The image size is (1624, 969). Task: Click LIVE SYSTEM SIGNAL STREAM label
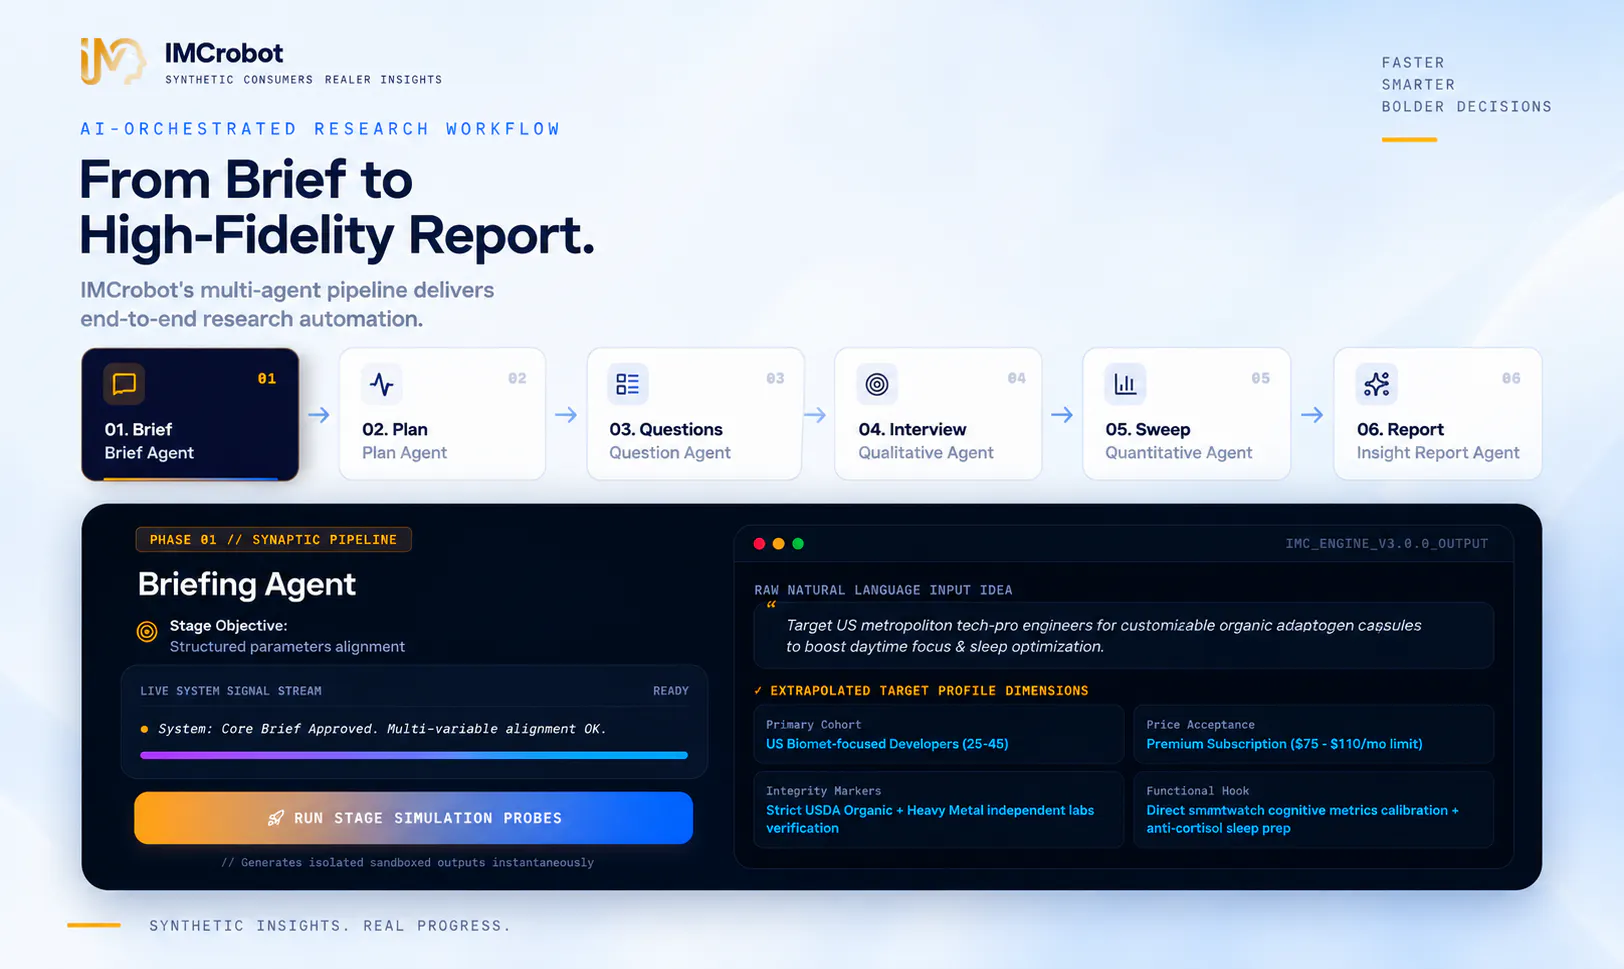(231, 691)
